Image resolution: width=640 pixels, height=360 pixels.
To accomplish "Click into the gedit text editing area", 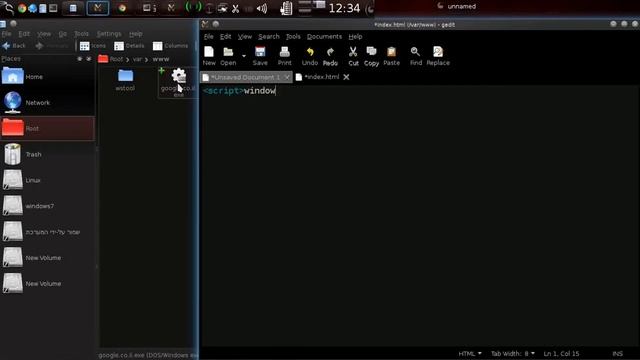I will point(419,216).
